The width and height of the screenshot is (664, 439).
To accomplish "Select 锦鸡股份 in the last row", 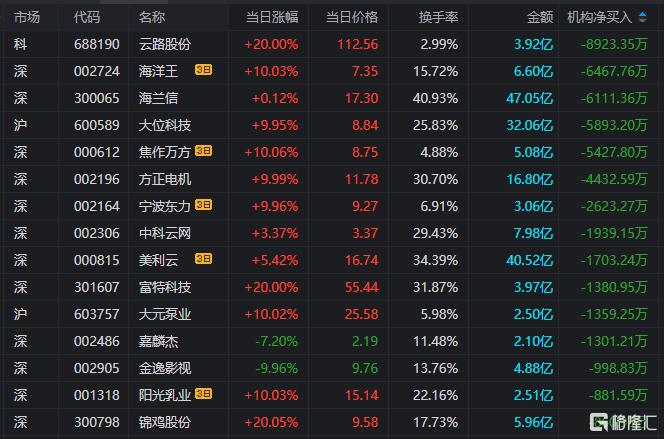I will point(165,422).
